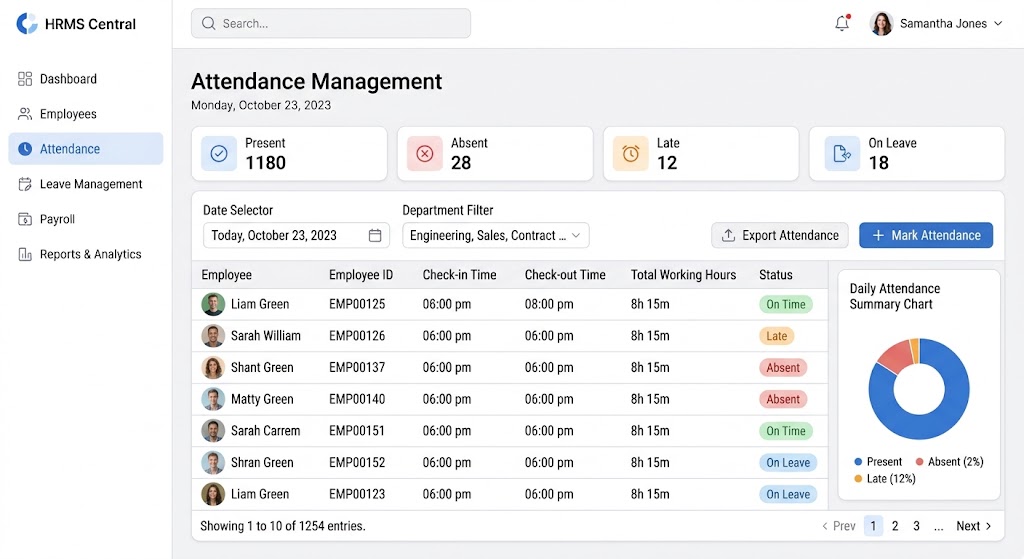Viewport: 1024px width, 559px height.
Task: Click the Late status badge for Sarah William
Action: 776,336
